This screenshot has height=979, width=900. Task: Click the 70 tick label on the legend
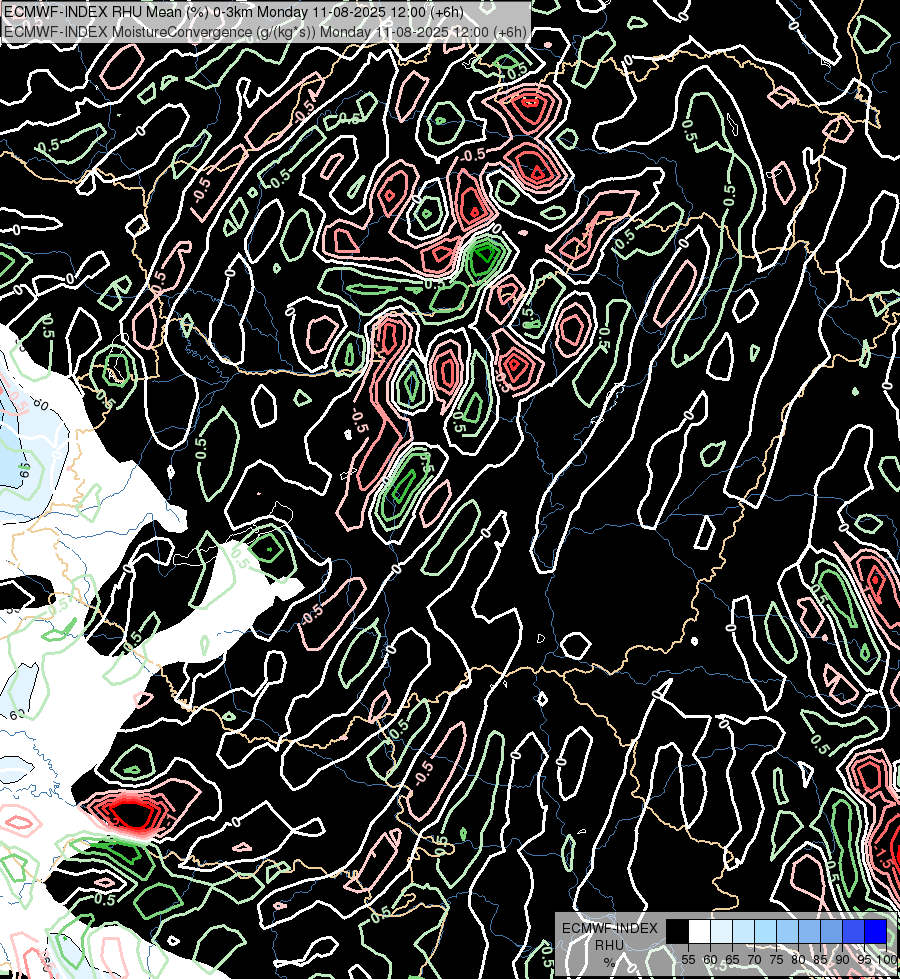754,960
